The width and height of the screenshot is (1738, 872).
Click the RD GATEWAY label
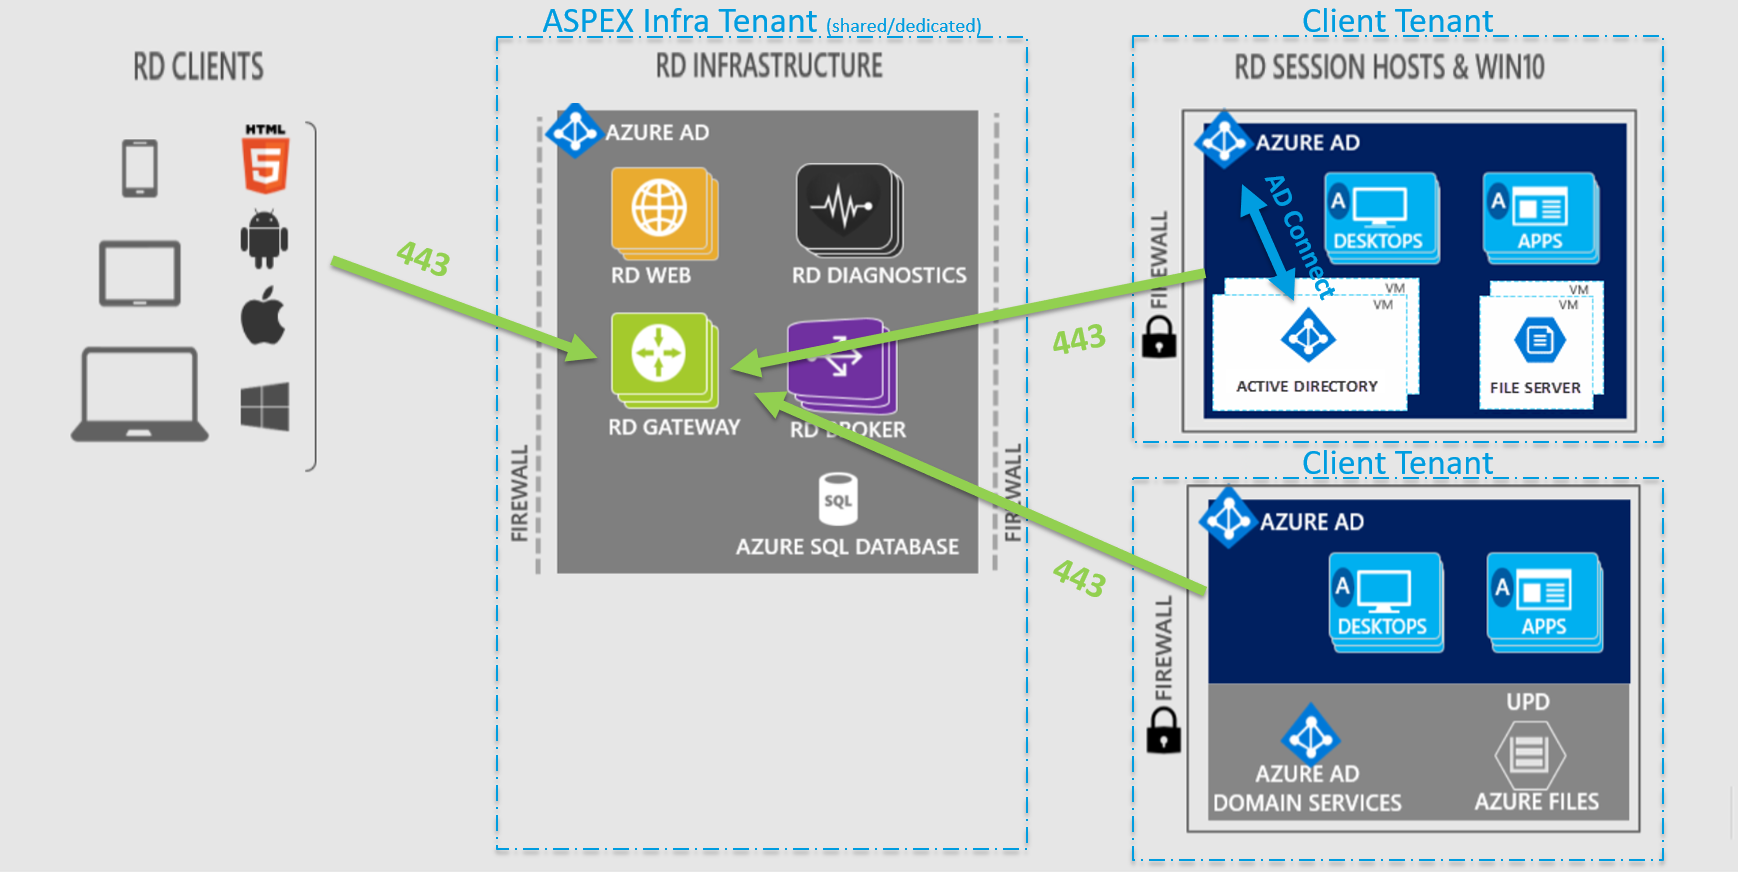(x=674, y=427)
